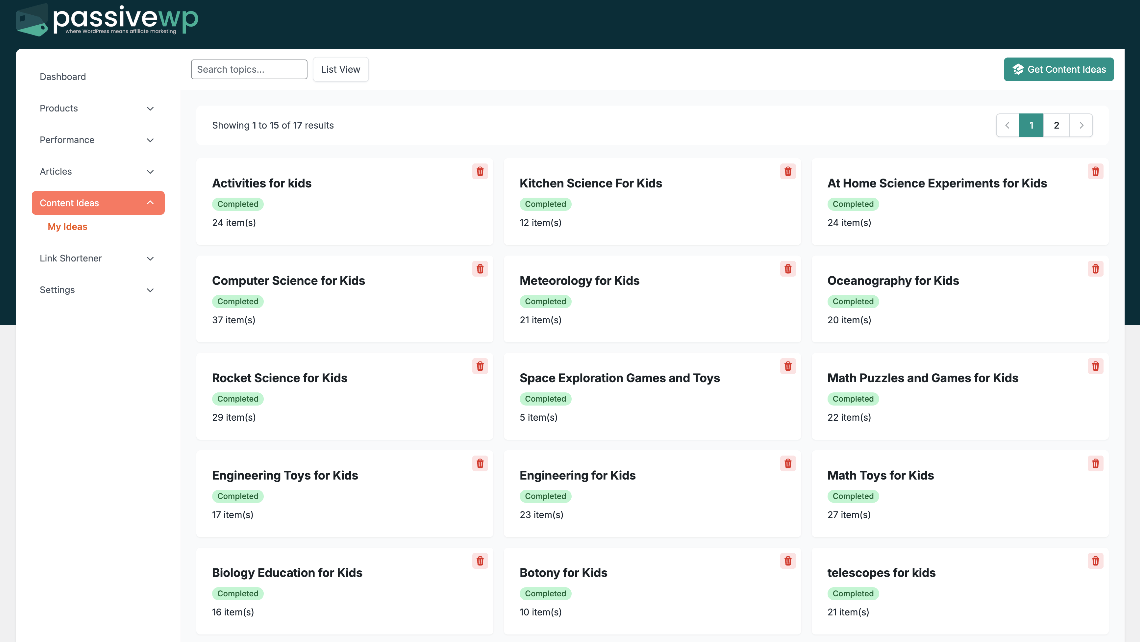The width and height of the screenshot is (1140, 642).
Task: Delete the Activities for kids idea
Action: [480, 171]
